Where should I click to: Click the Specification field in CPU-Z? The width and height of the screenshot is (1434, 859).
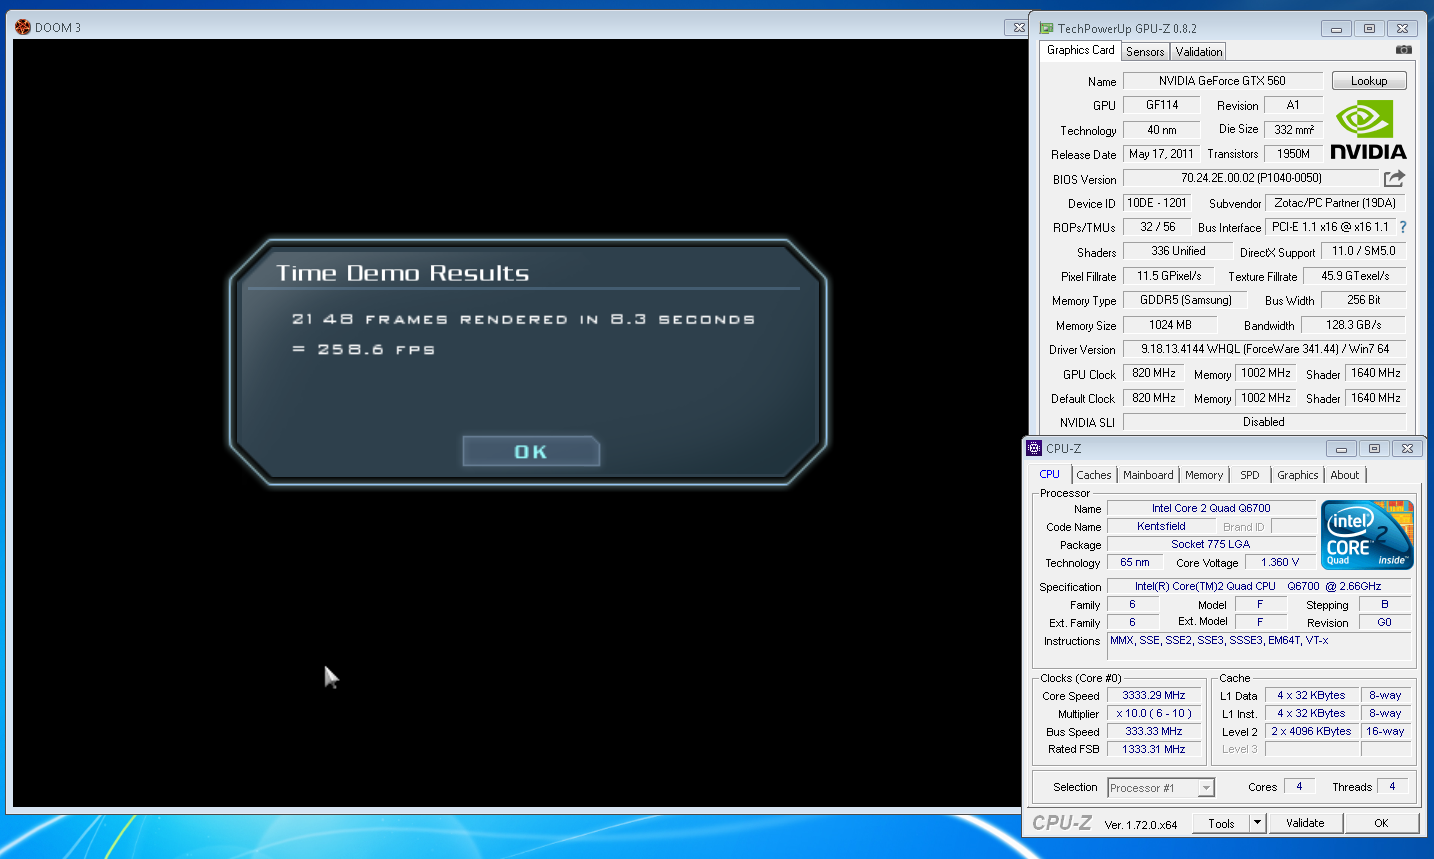pos(1258,586)
